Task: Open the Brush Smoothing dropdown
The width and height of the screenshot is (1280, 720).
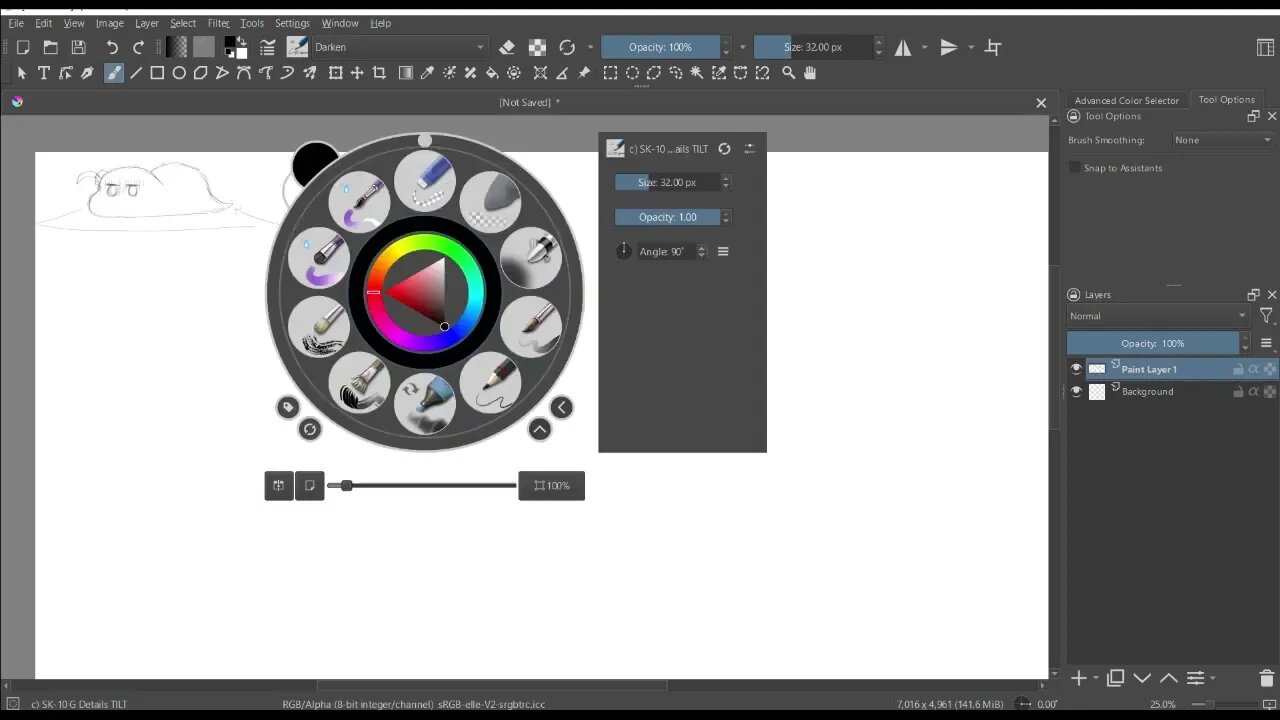Action: tap(1224, 140)
